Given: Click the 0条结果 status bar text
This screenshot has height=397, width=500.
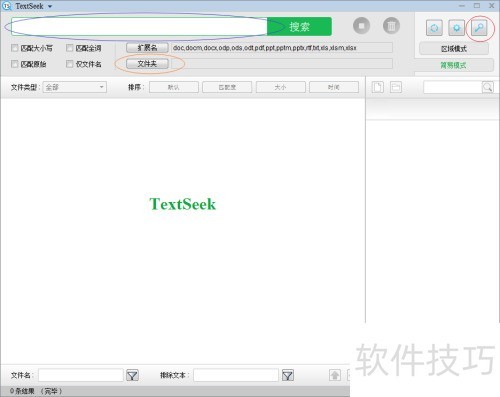Looking at the screenshot, I should [x=36, y=391].
